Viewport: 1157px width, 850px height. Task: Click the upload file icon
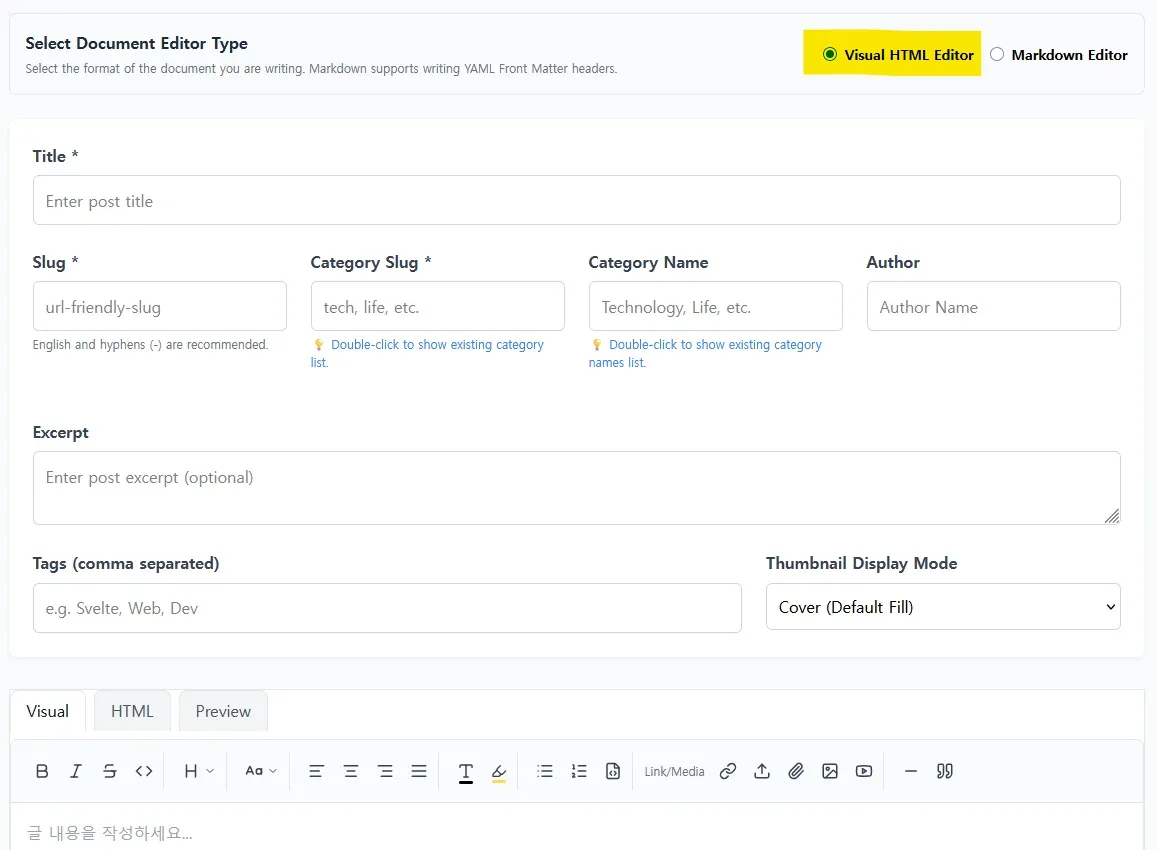[762, 771]
